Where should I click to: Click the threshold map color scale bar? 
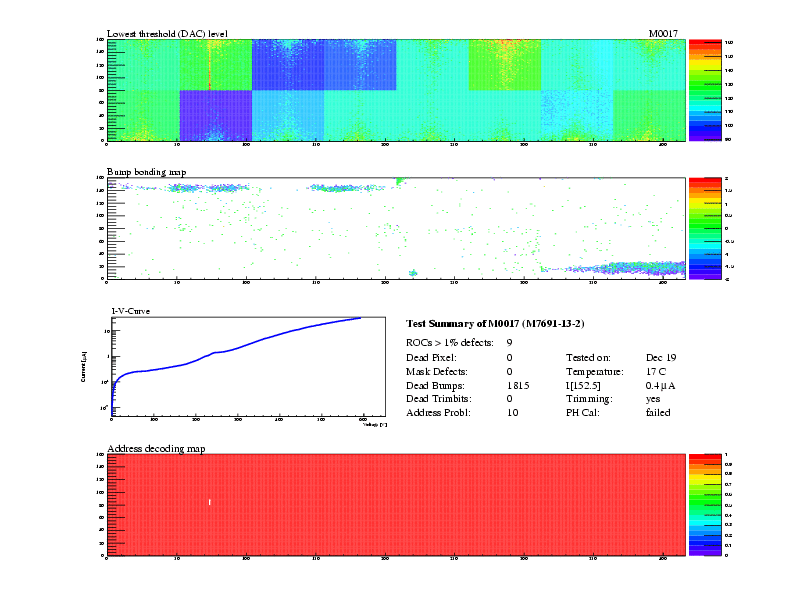[x=705, y=90]
